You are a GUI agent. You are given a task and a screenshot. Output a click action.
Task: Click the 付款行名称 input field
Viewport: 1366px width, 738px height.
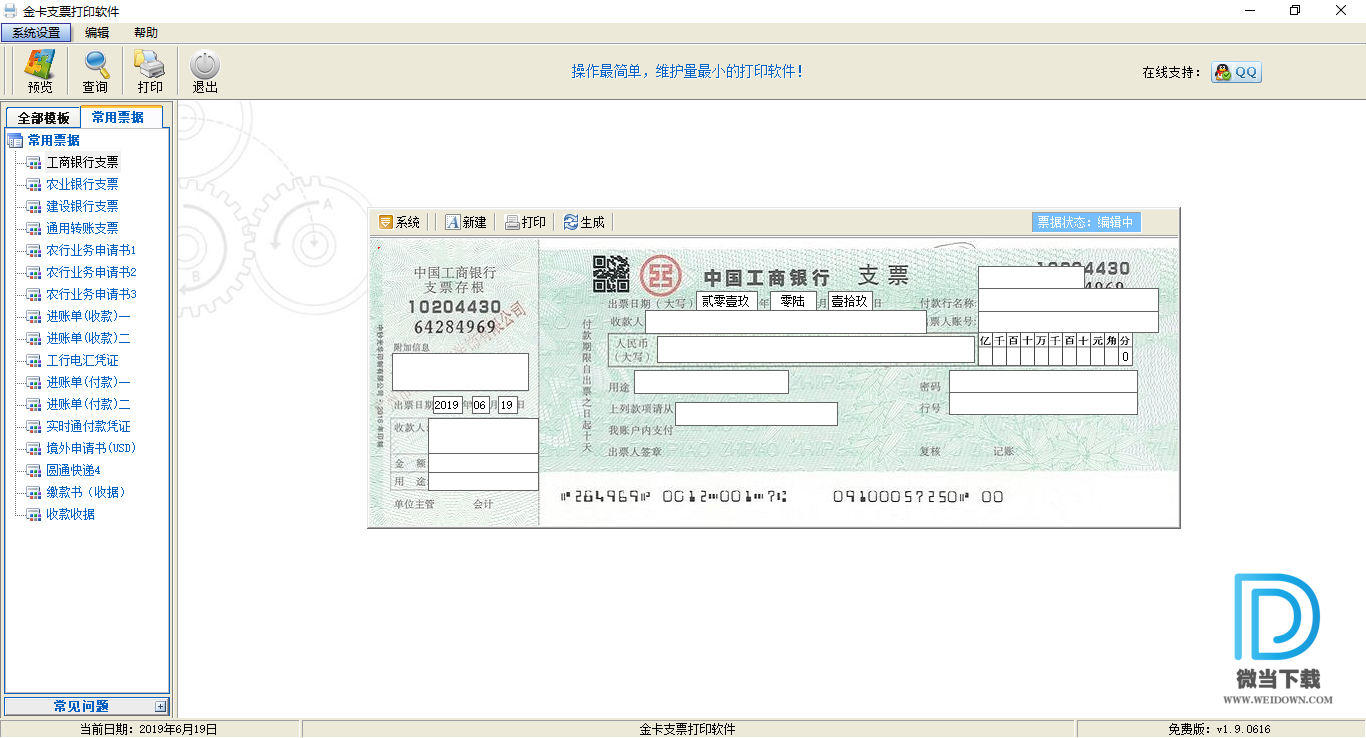[x=1068, y=300]
